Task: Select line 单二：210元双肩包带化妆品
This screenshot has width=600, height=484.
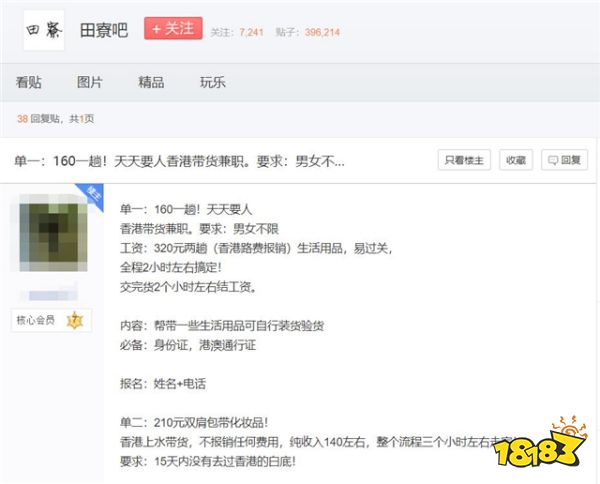Action: click(x=194, y=422)
